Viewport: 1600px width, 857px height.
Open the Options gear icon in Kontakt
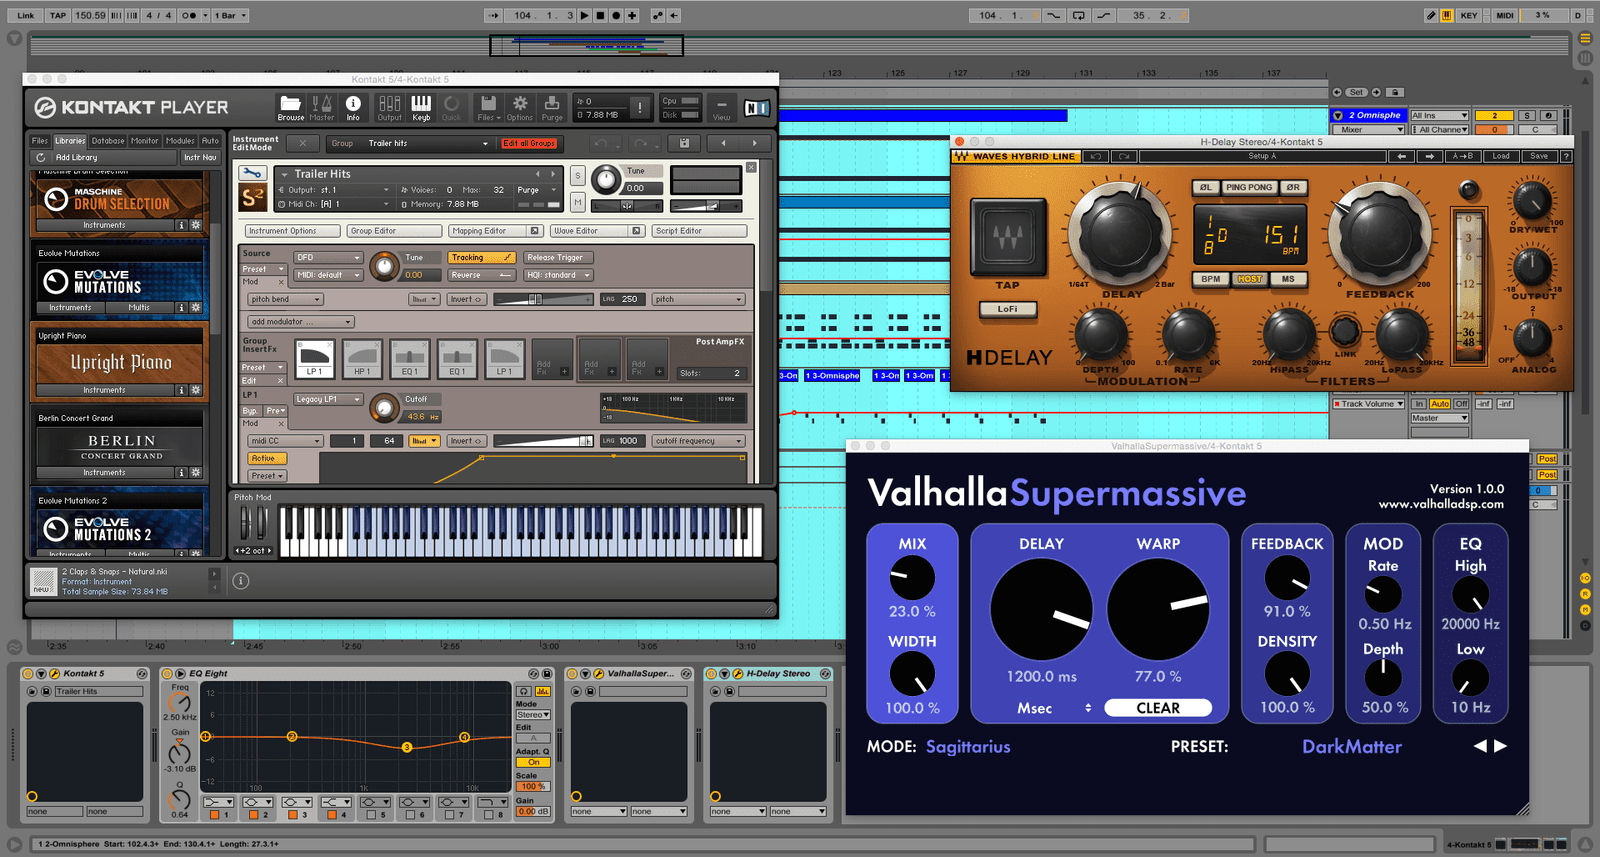tap(520, 107)
